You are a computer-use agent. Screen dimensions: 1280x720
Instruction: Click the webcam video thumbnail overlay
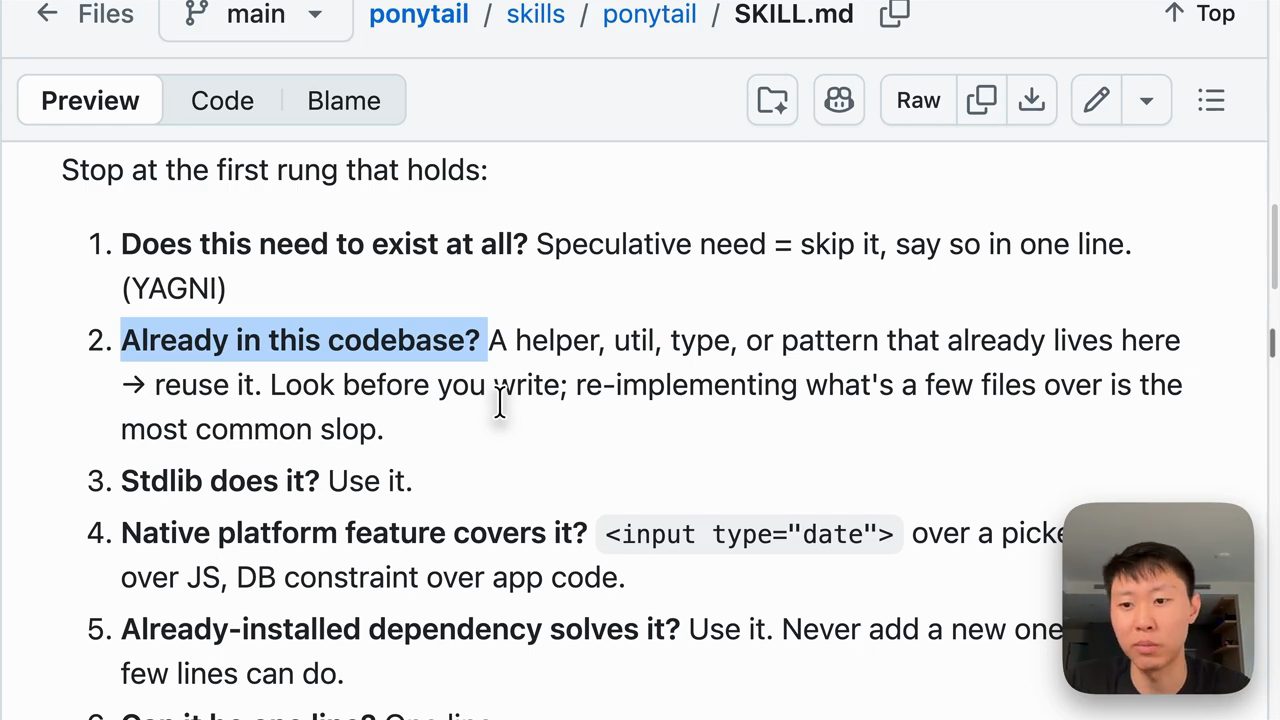click(x=1158, y=598)
